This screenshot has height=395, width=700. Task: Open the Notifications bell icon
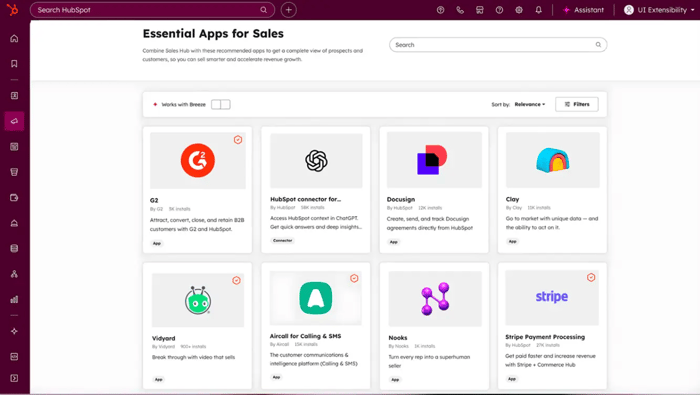point(538,10)
